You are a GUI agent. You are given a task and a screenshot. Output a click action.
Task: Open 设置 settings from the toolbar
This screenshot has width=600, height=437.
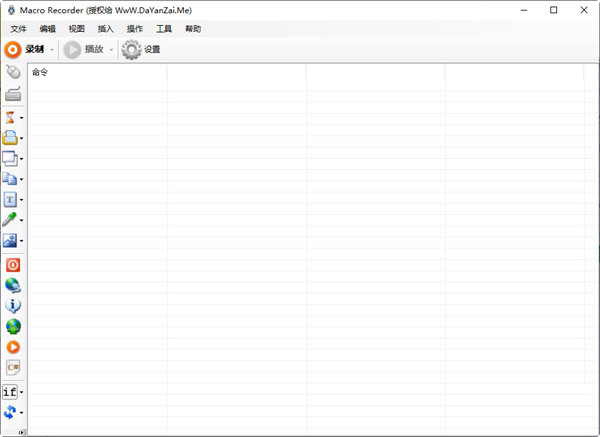point(141,49)
